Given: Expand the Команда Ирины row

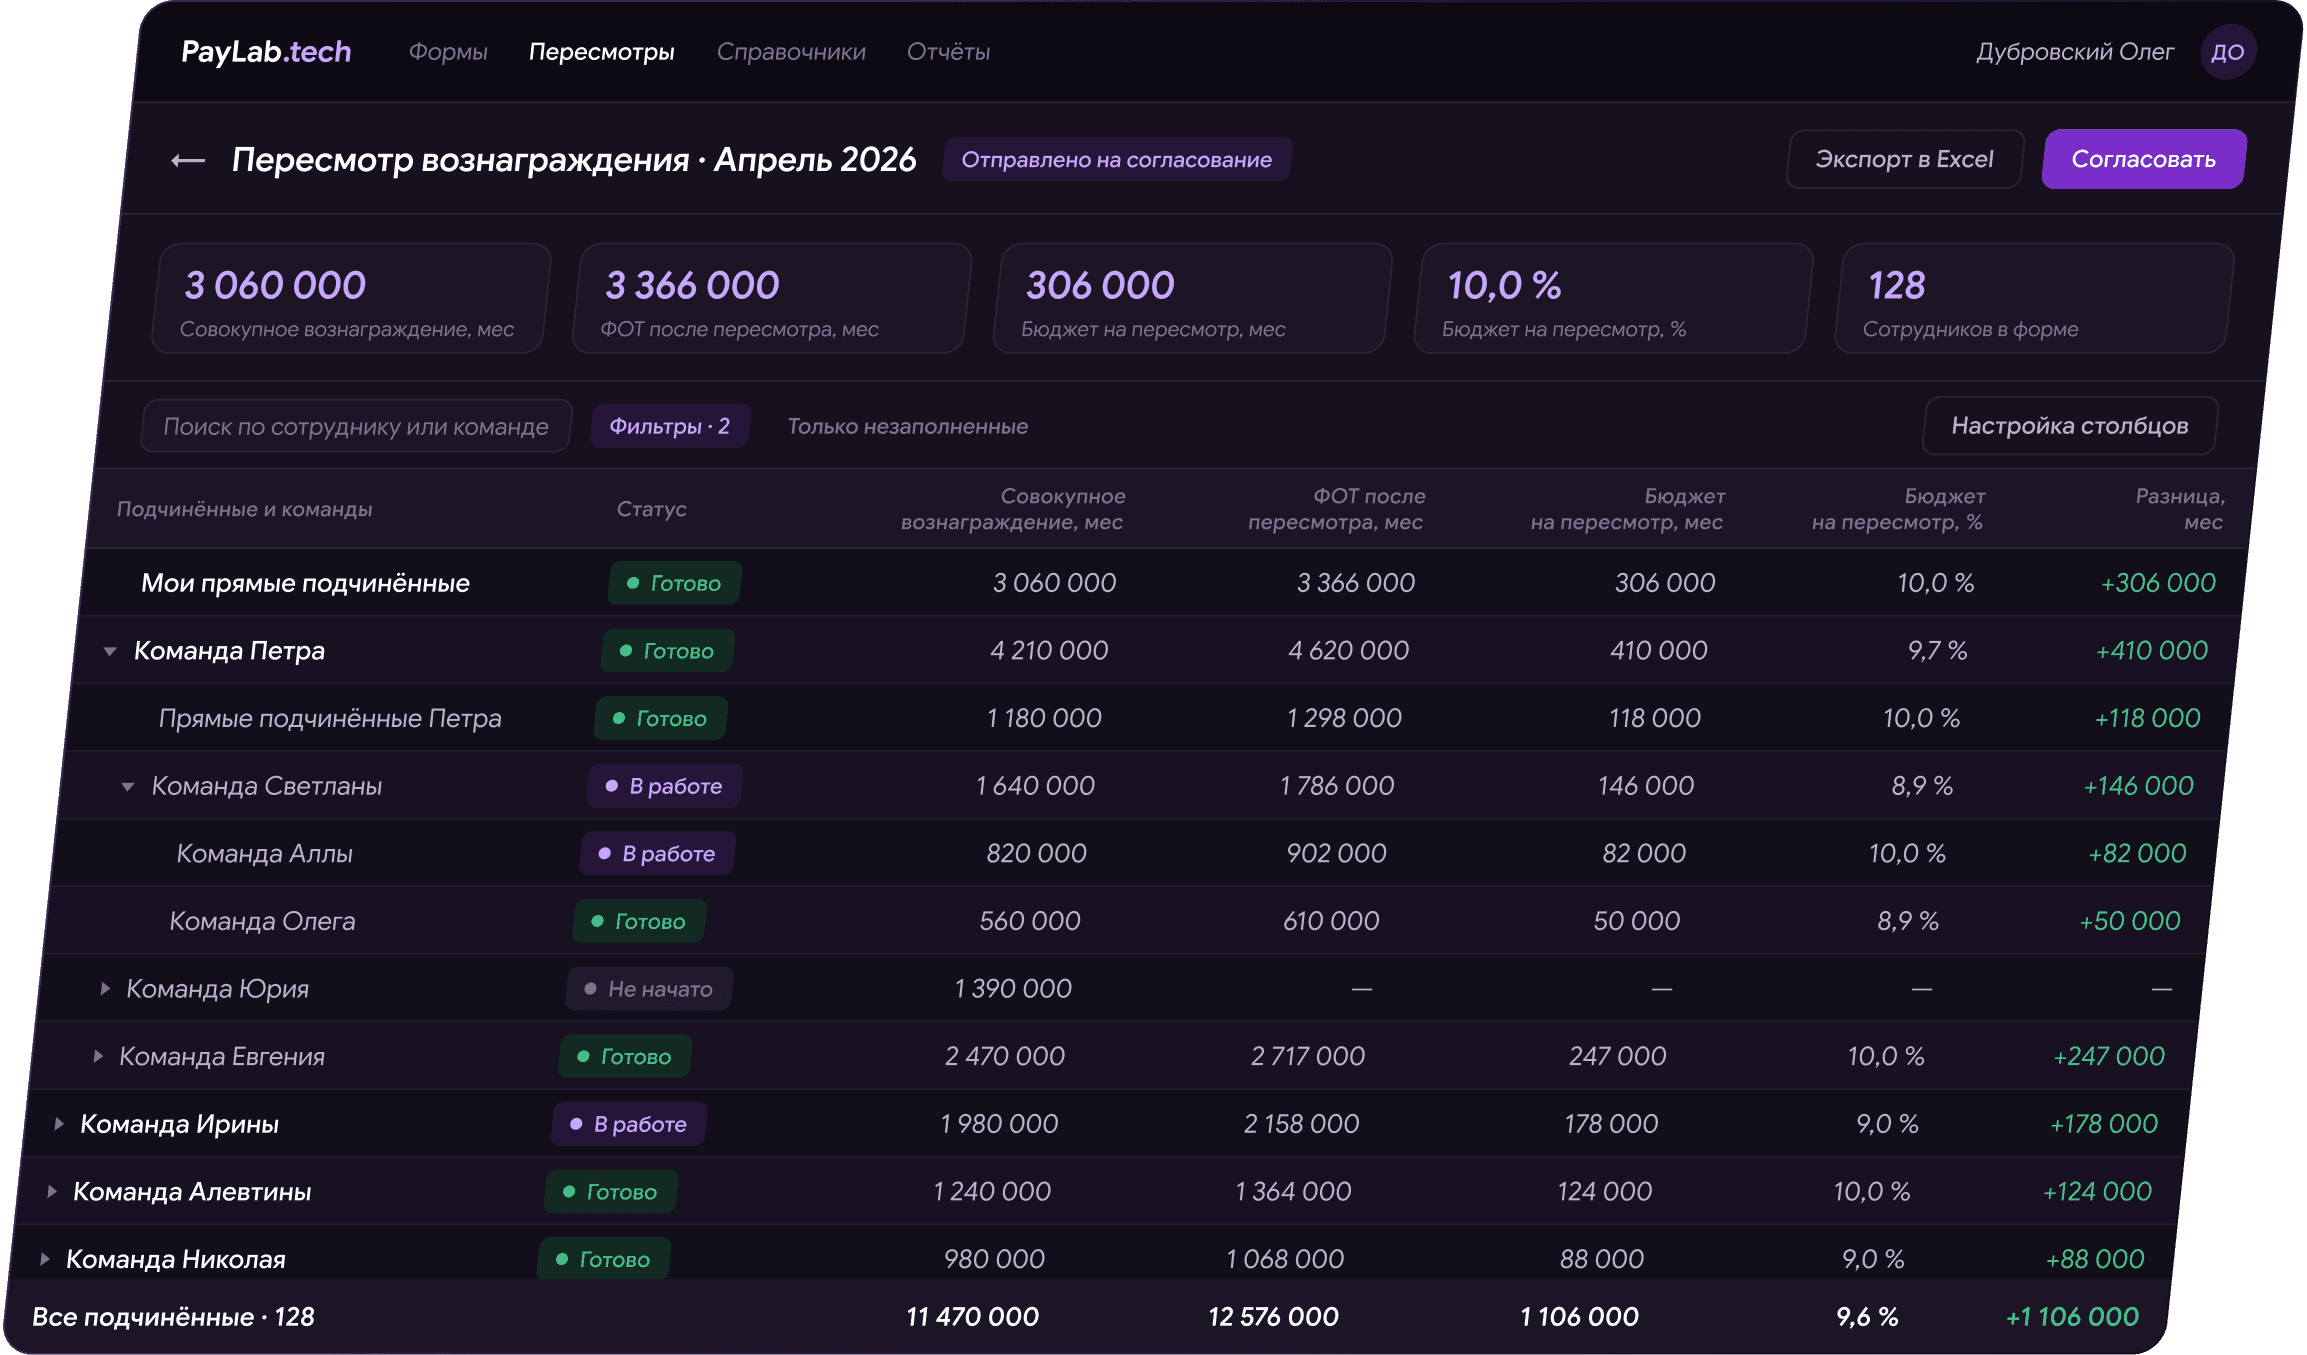Looking at the screenshot, I should coord(59,1124).
